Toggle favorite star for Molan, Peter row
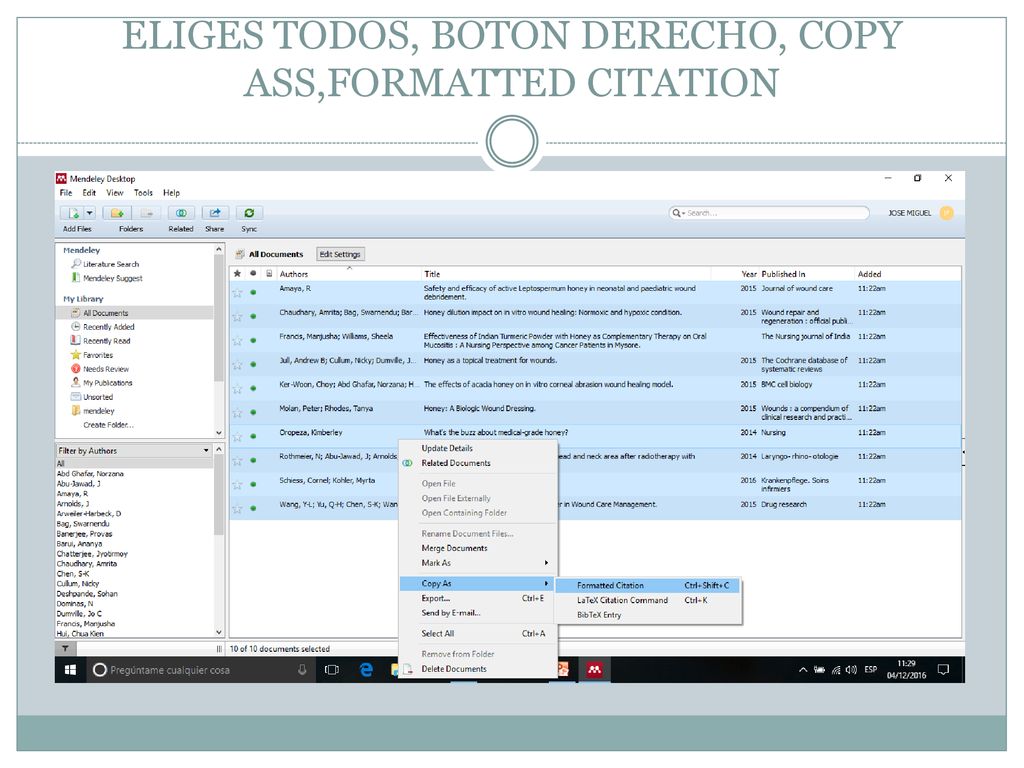 pos(237,413)
